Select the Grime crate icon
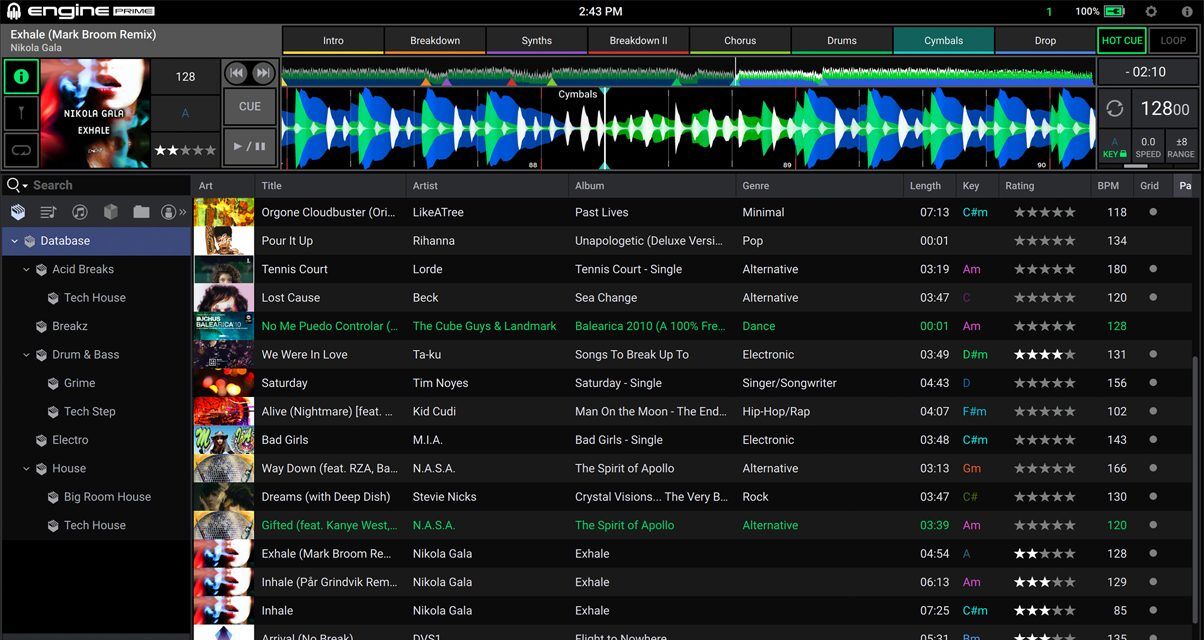The height and width of the screenshot is (640, 1204). click(x=54, y=383)
